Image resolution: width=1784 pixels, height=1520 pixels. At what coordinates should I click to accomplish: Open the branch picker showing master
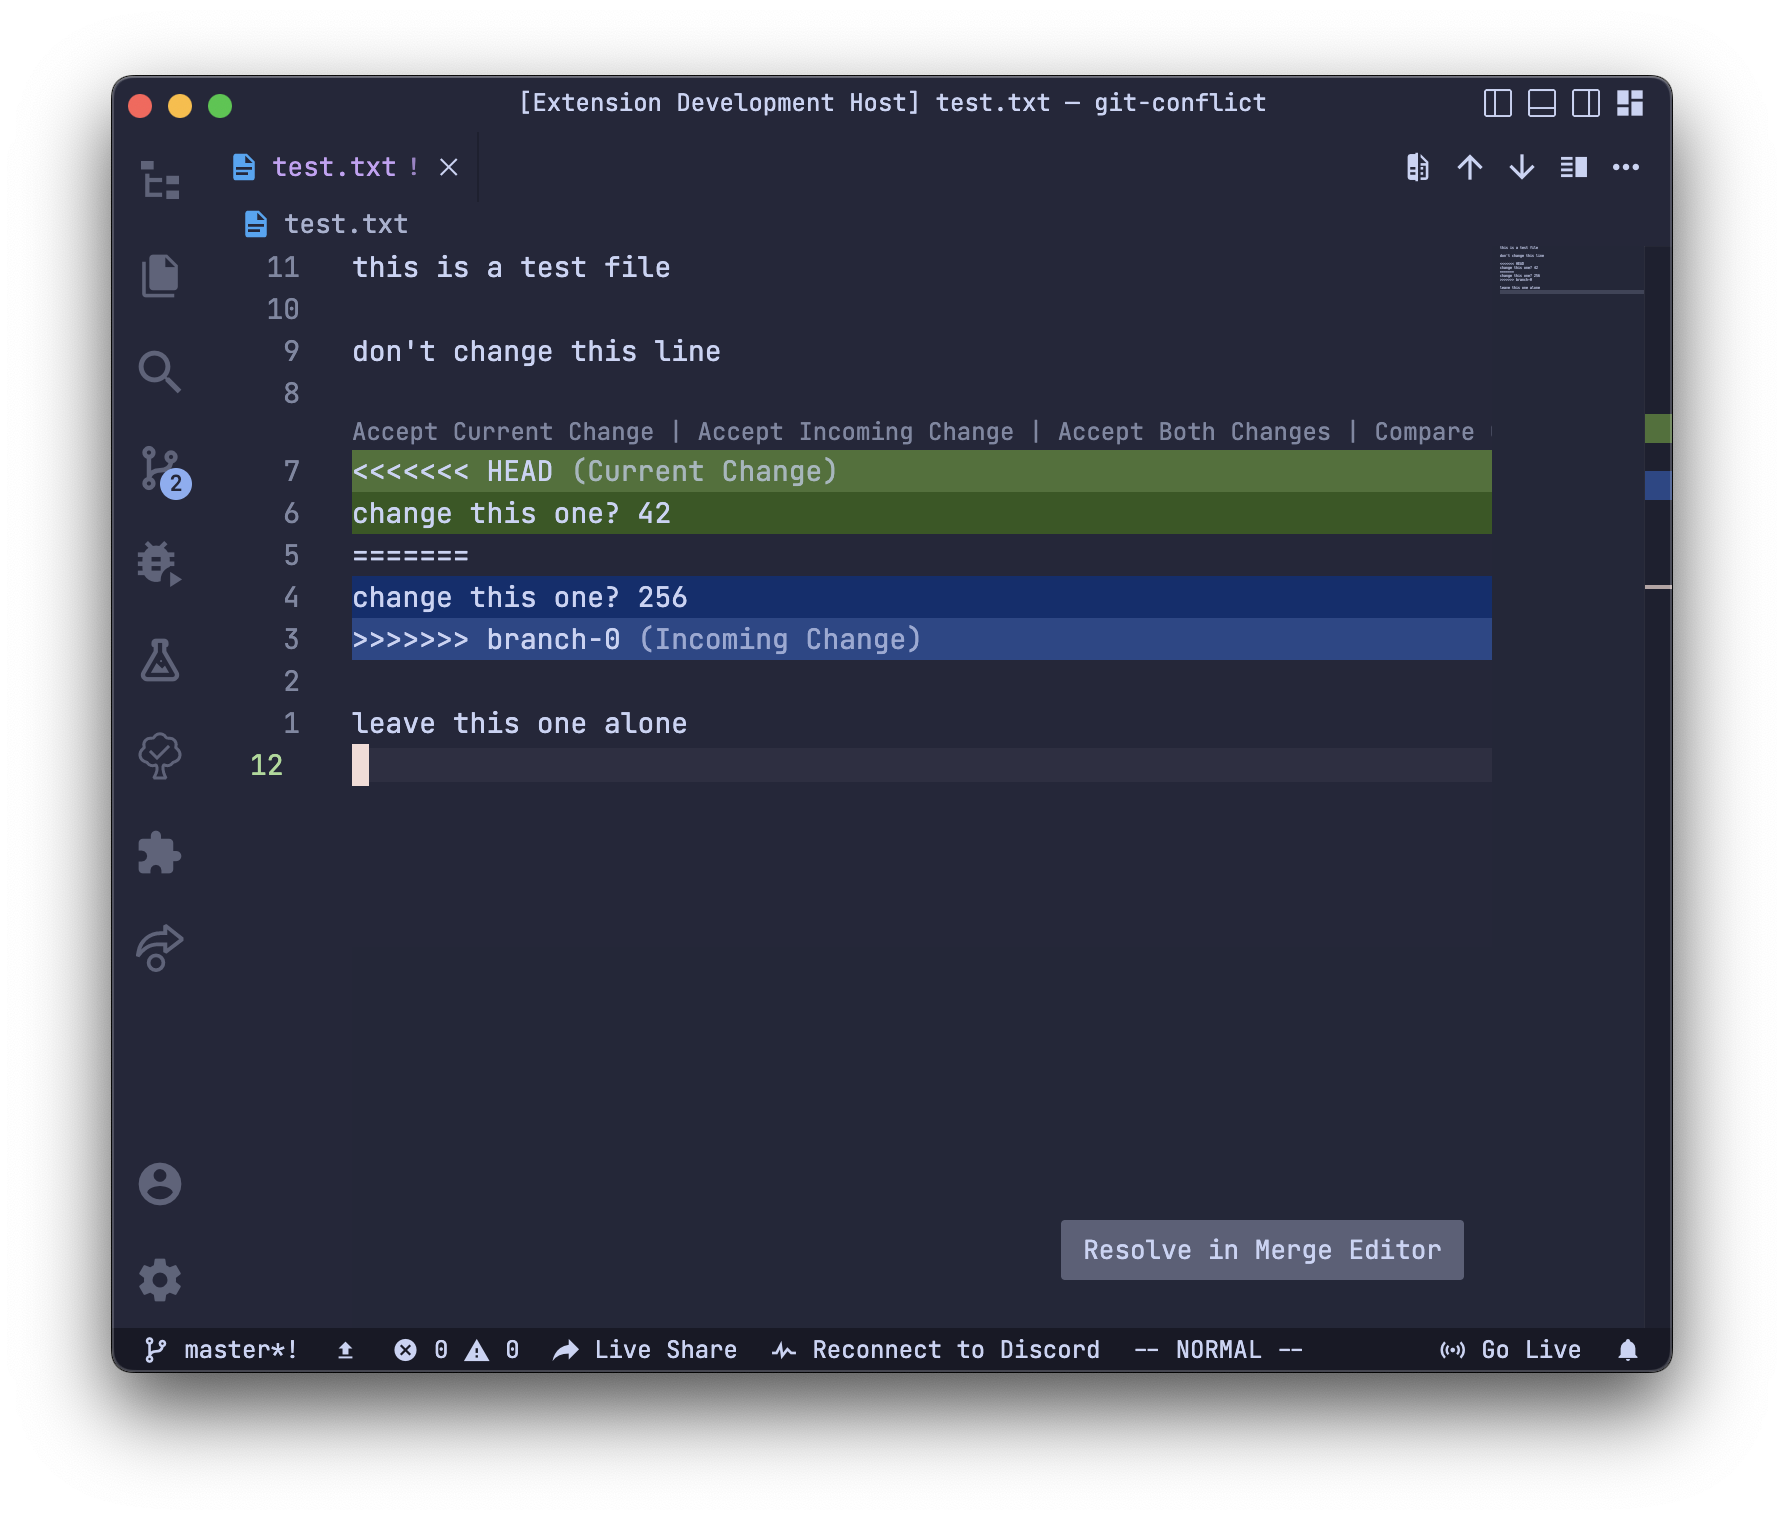pyautogui.click(x=220, y=1349)
